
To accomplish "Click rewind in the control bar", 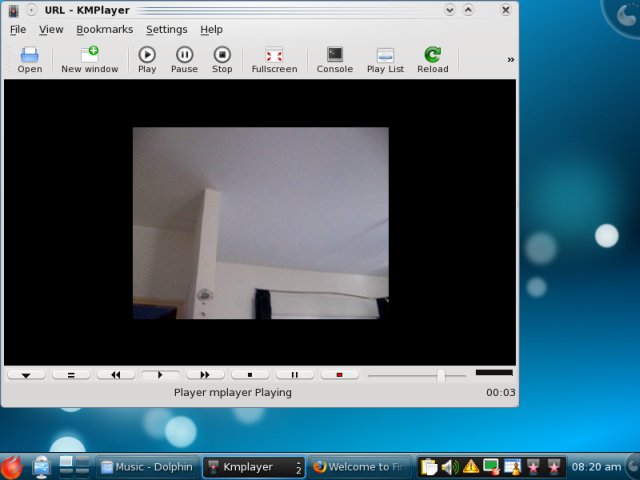I will [x=116, y=375].
